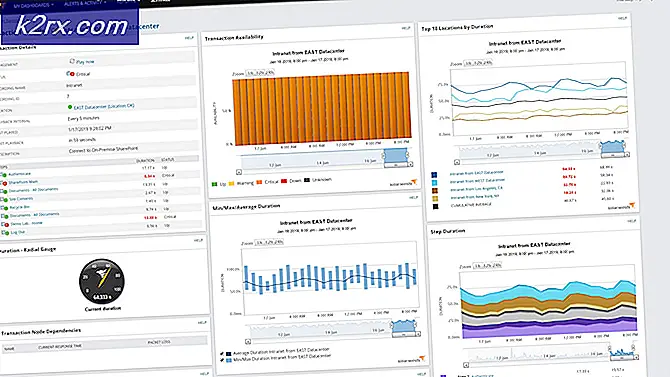Open Intranet from WEST Datacenter legend link
The height and width of the screenshot is (377, 670).
[477, 181]
